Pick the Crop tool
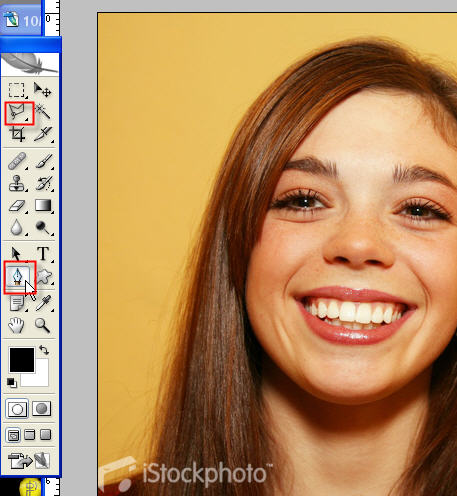 (17, 134)
